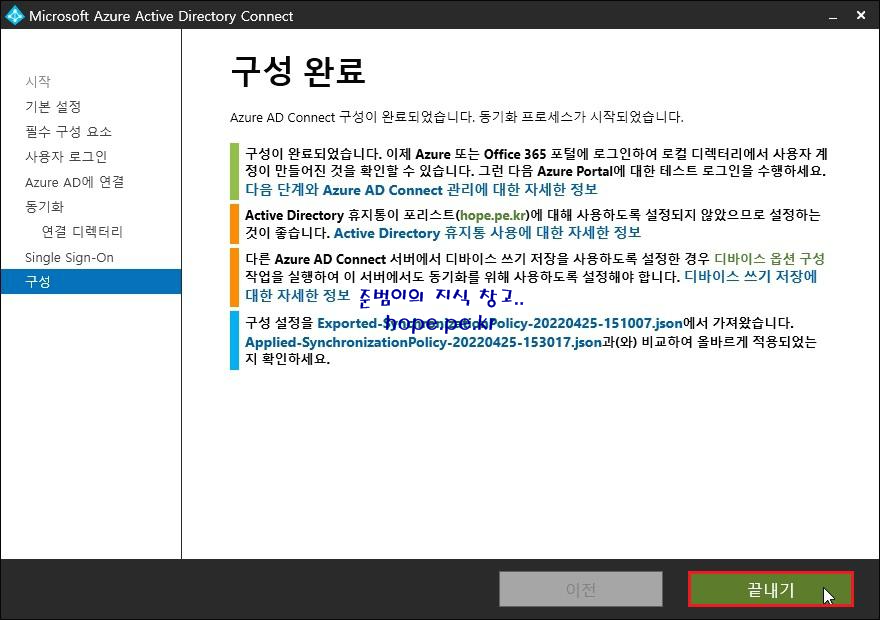
Task: Open Applied-SynchronizationPolicy-20220425-153017.json link
Action: coord(423,342)
